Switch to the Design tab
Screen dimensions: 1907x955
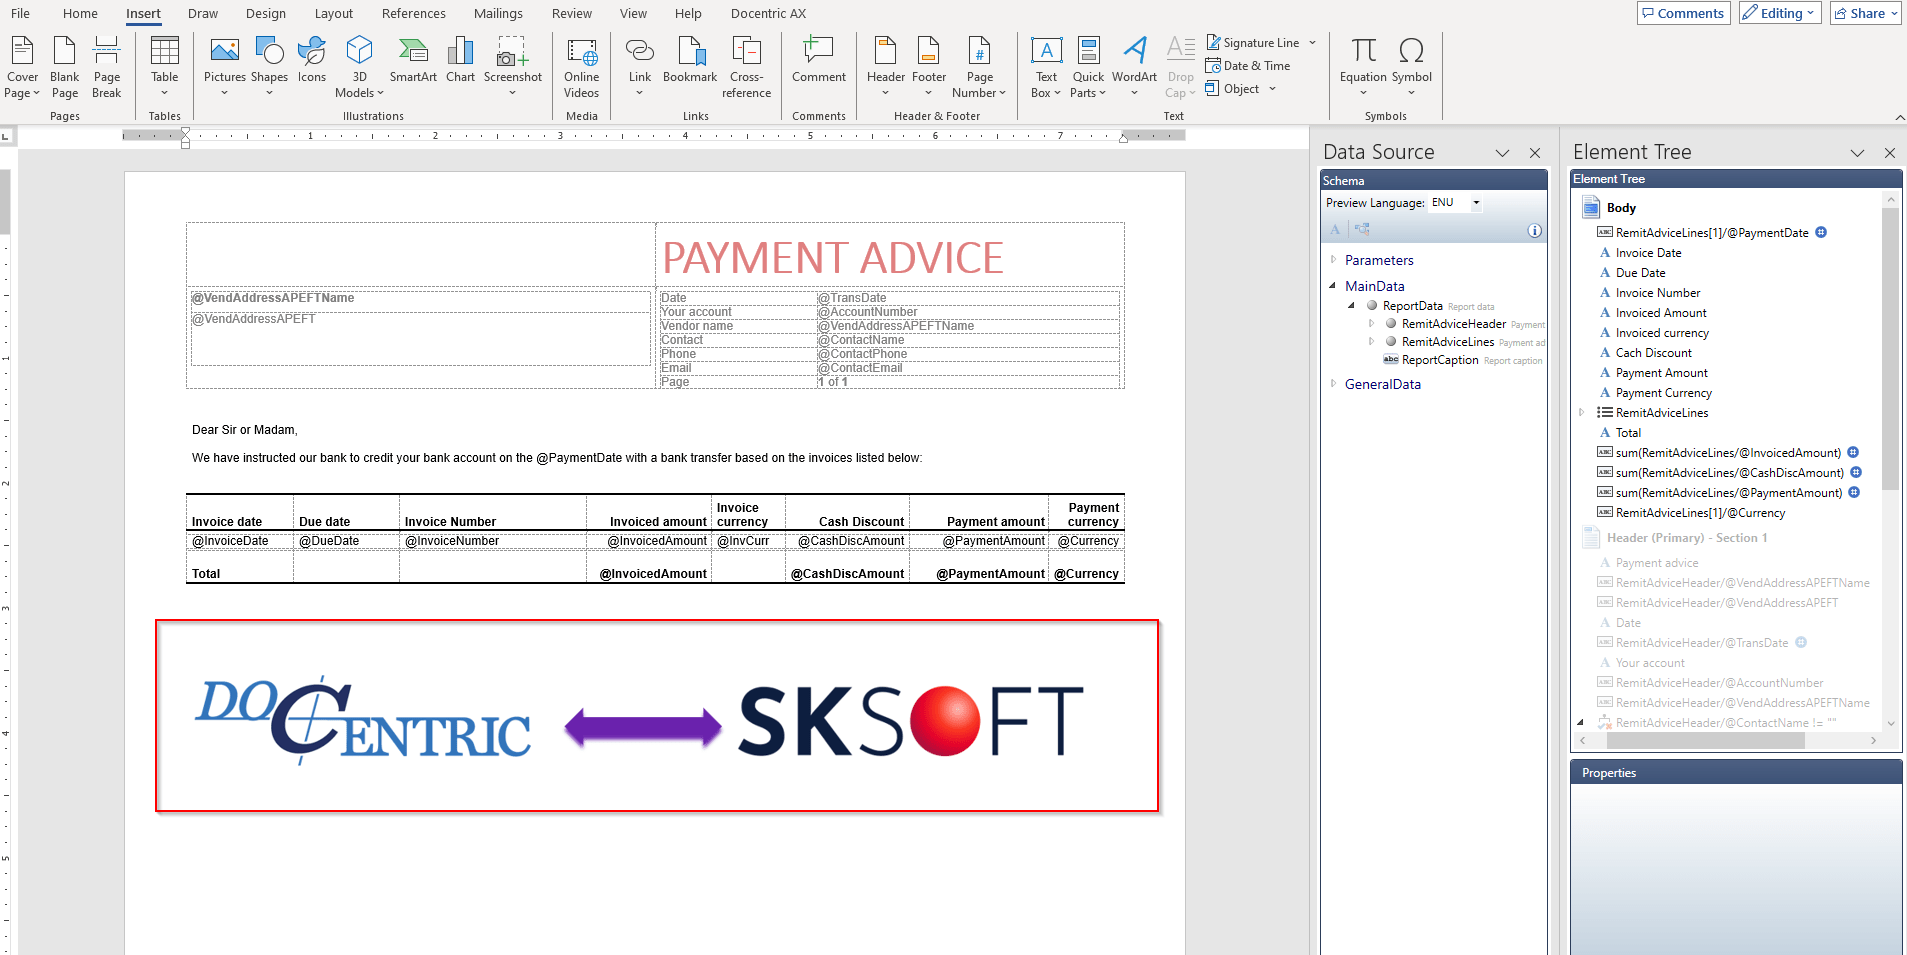(266, 13)
